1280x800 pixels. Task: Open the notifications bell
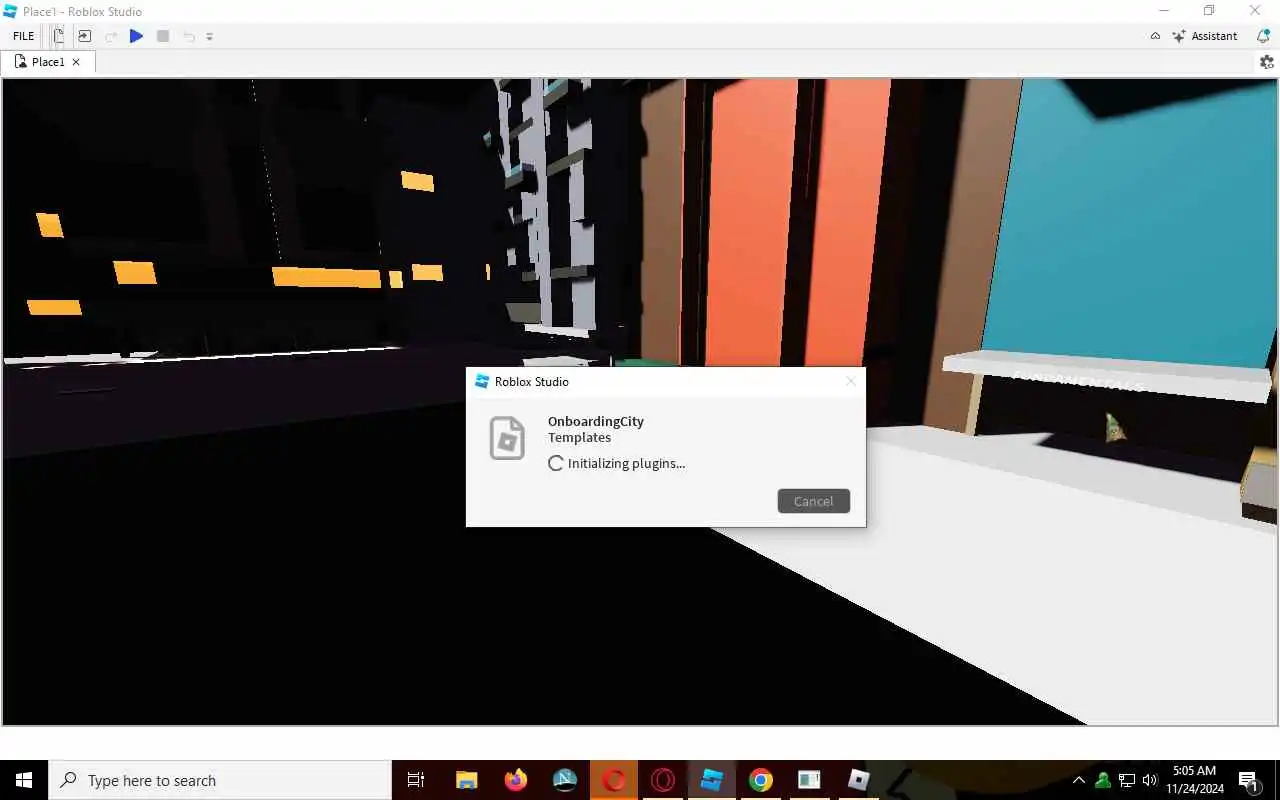[x=1263, y=36]
